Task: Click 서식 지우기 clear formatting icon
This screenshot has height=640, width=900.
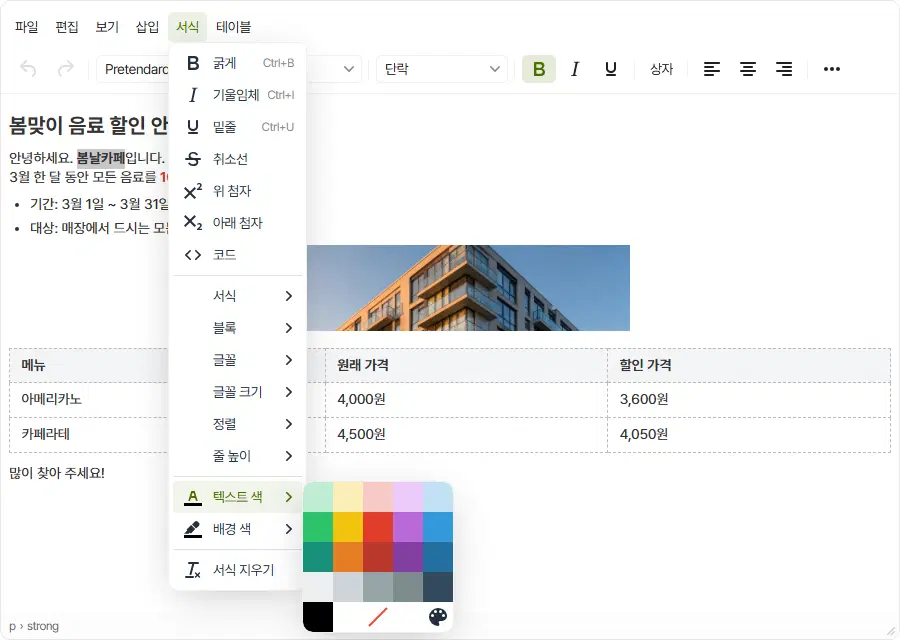Action: (x=193, y=570)
